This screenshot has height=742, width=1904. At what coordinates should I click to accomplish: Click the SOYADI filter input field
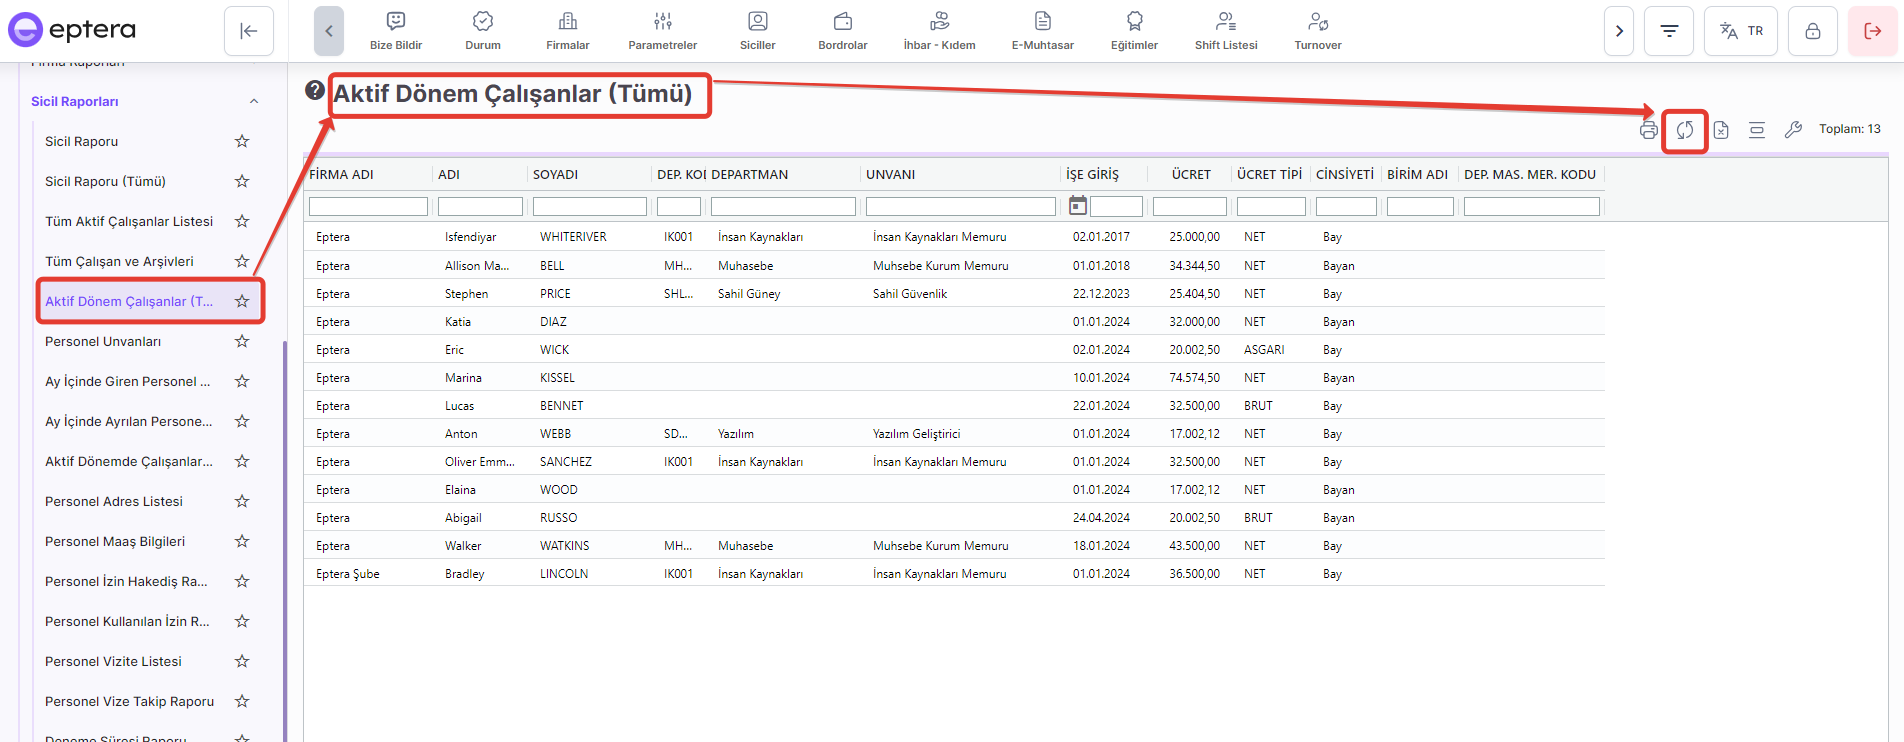point(589,207)
